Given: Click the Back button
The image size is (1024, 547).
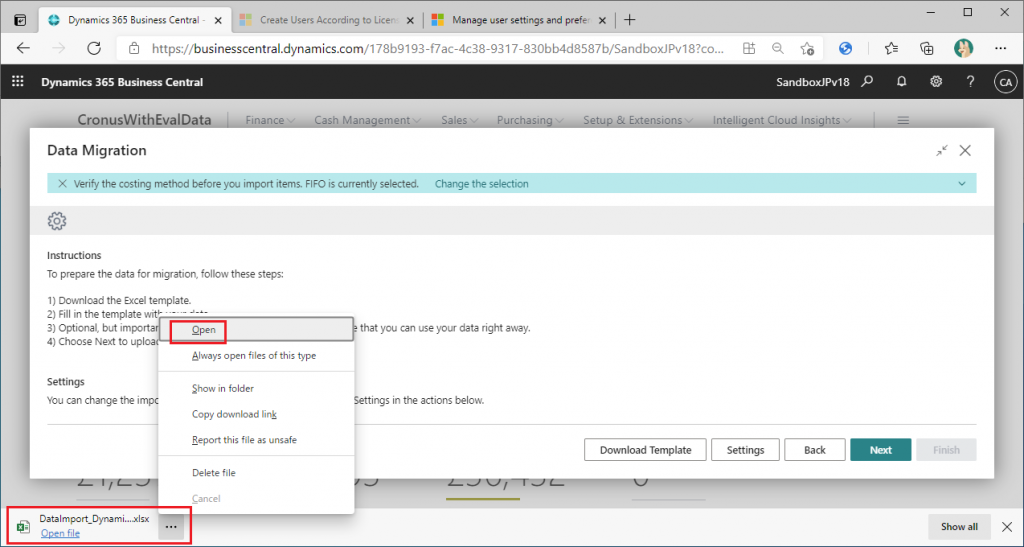Looking at the screenshot, I should click(x=814, y=450).
